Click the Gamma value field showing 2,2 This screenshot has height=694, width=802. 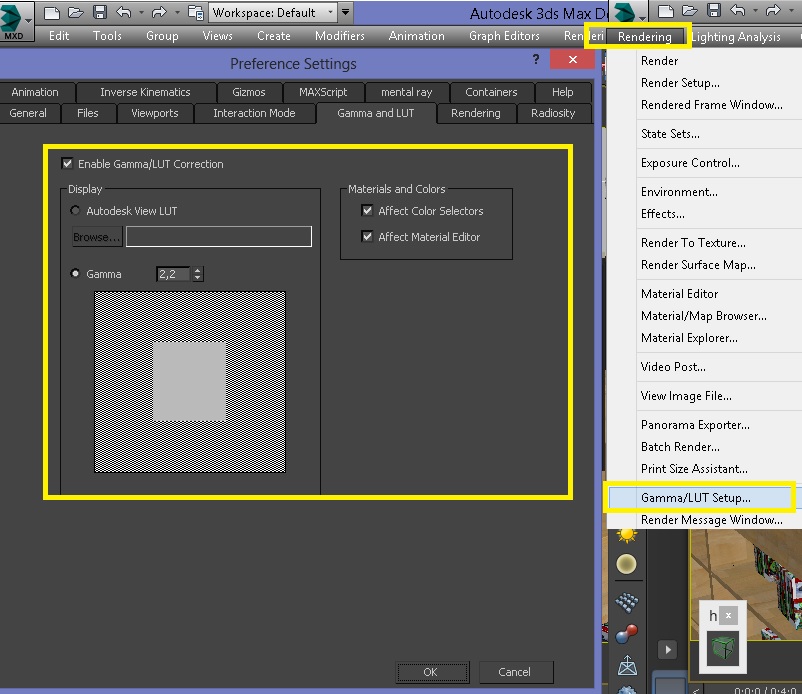point(173,274)
